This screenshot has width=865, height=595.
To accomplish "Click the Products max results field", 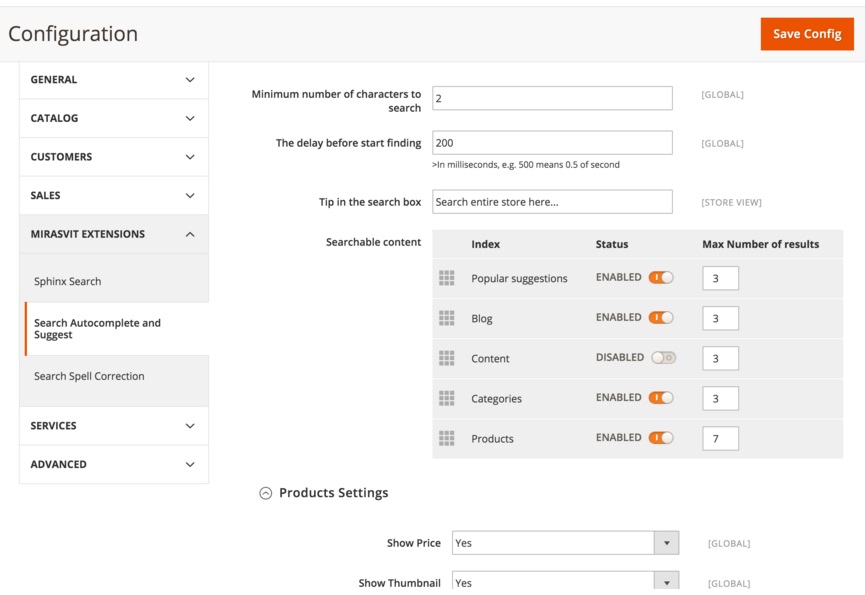I will coord(720,438).
